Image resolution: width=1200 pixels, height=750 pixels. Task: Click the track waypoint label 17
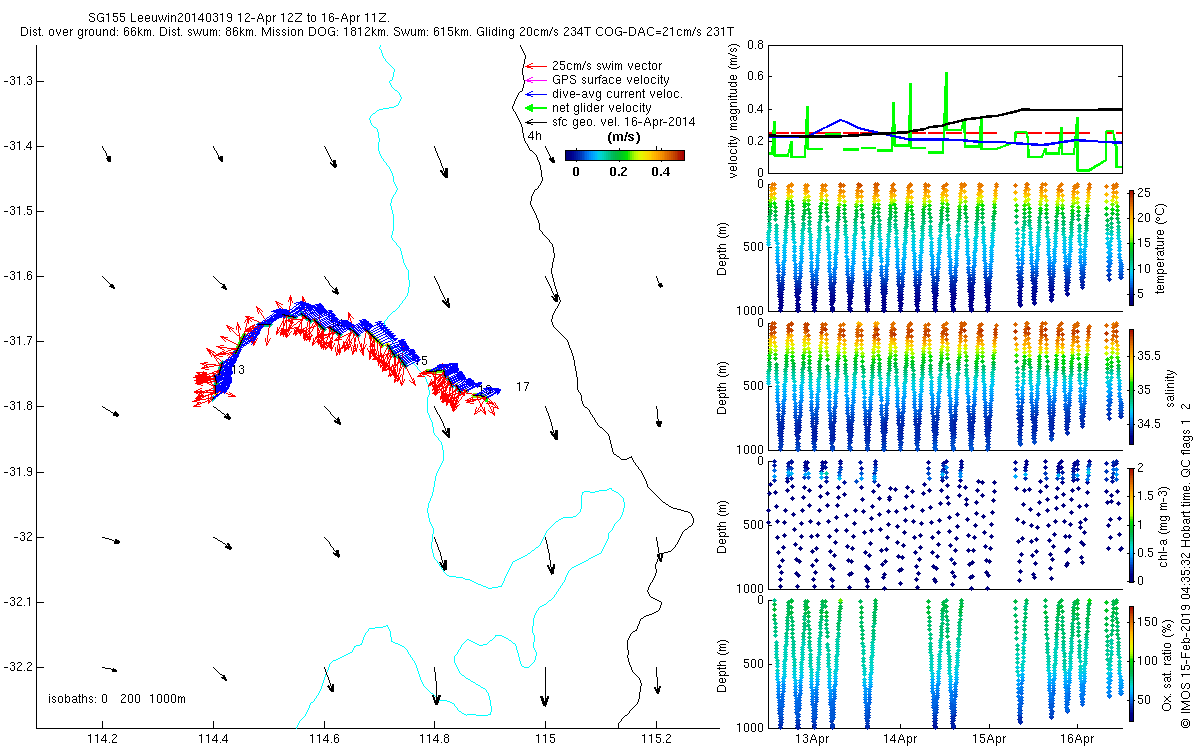[x=523, y=386]
